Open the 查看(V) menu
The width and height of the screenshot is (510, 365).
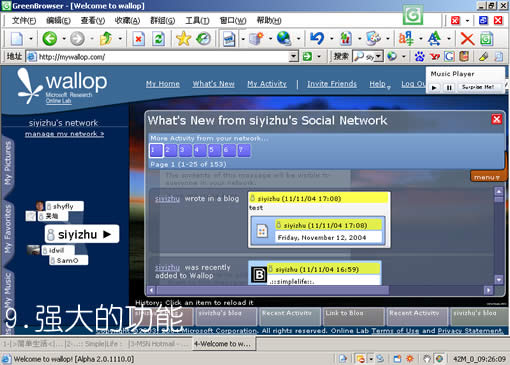pos(93,21)
